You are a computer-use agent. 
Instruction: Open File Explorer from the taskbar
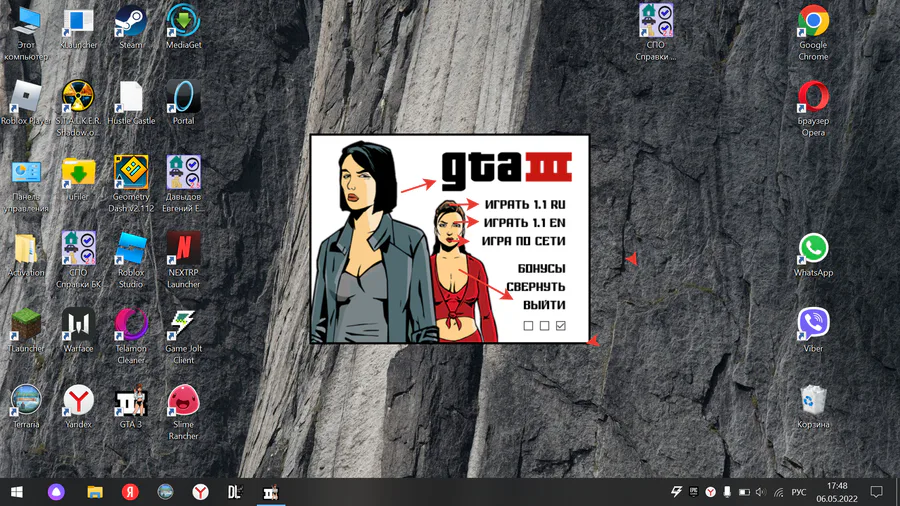point(95,492)
